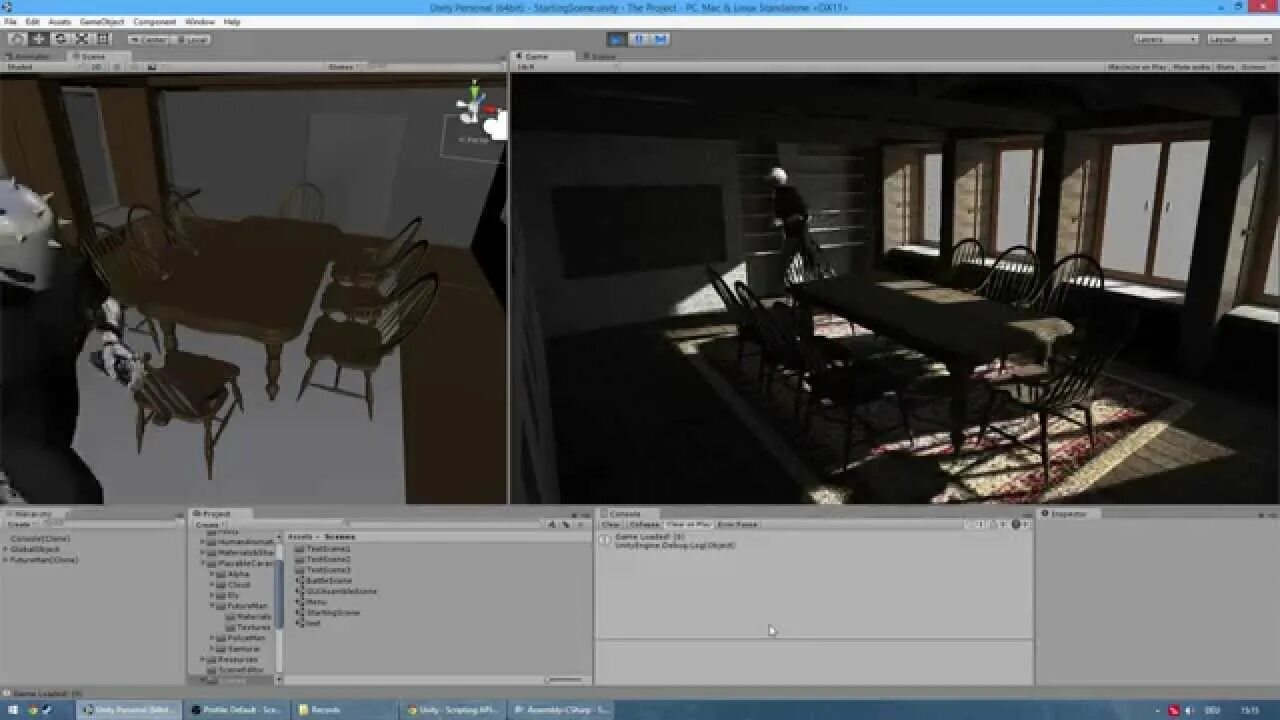Select the Alpha folder in Project tree
The width and height of the screenshot is (1280, 720).
[x=238, y=574]
